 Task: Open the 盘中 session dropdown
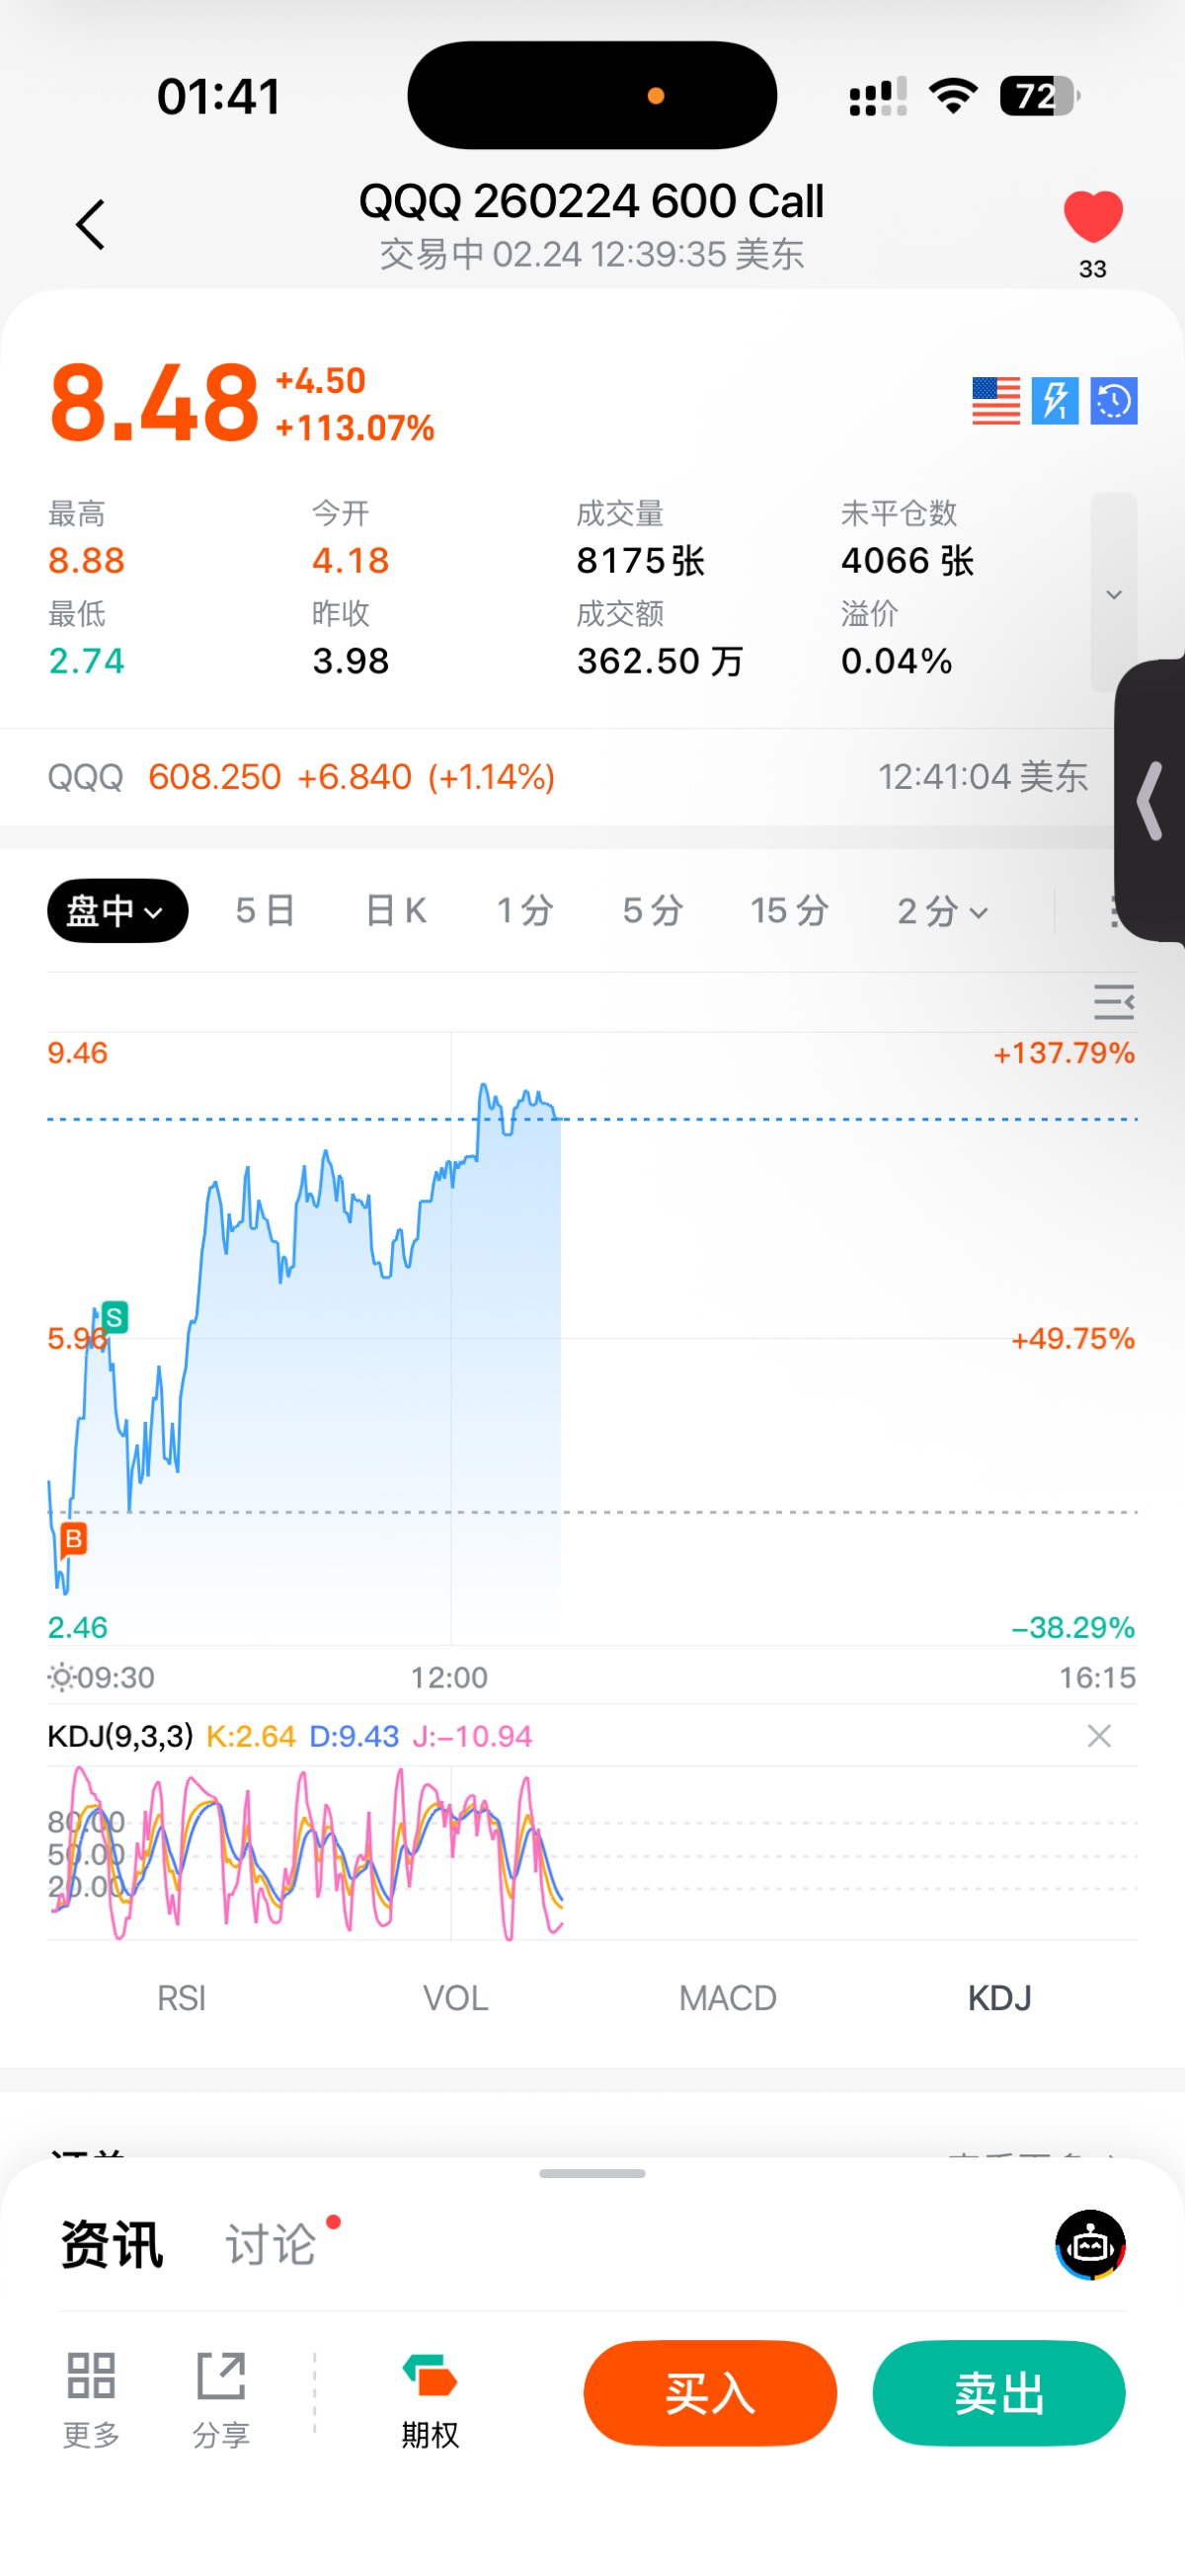(x=117, y=911)
